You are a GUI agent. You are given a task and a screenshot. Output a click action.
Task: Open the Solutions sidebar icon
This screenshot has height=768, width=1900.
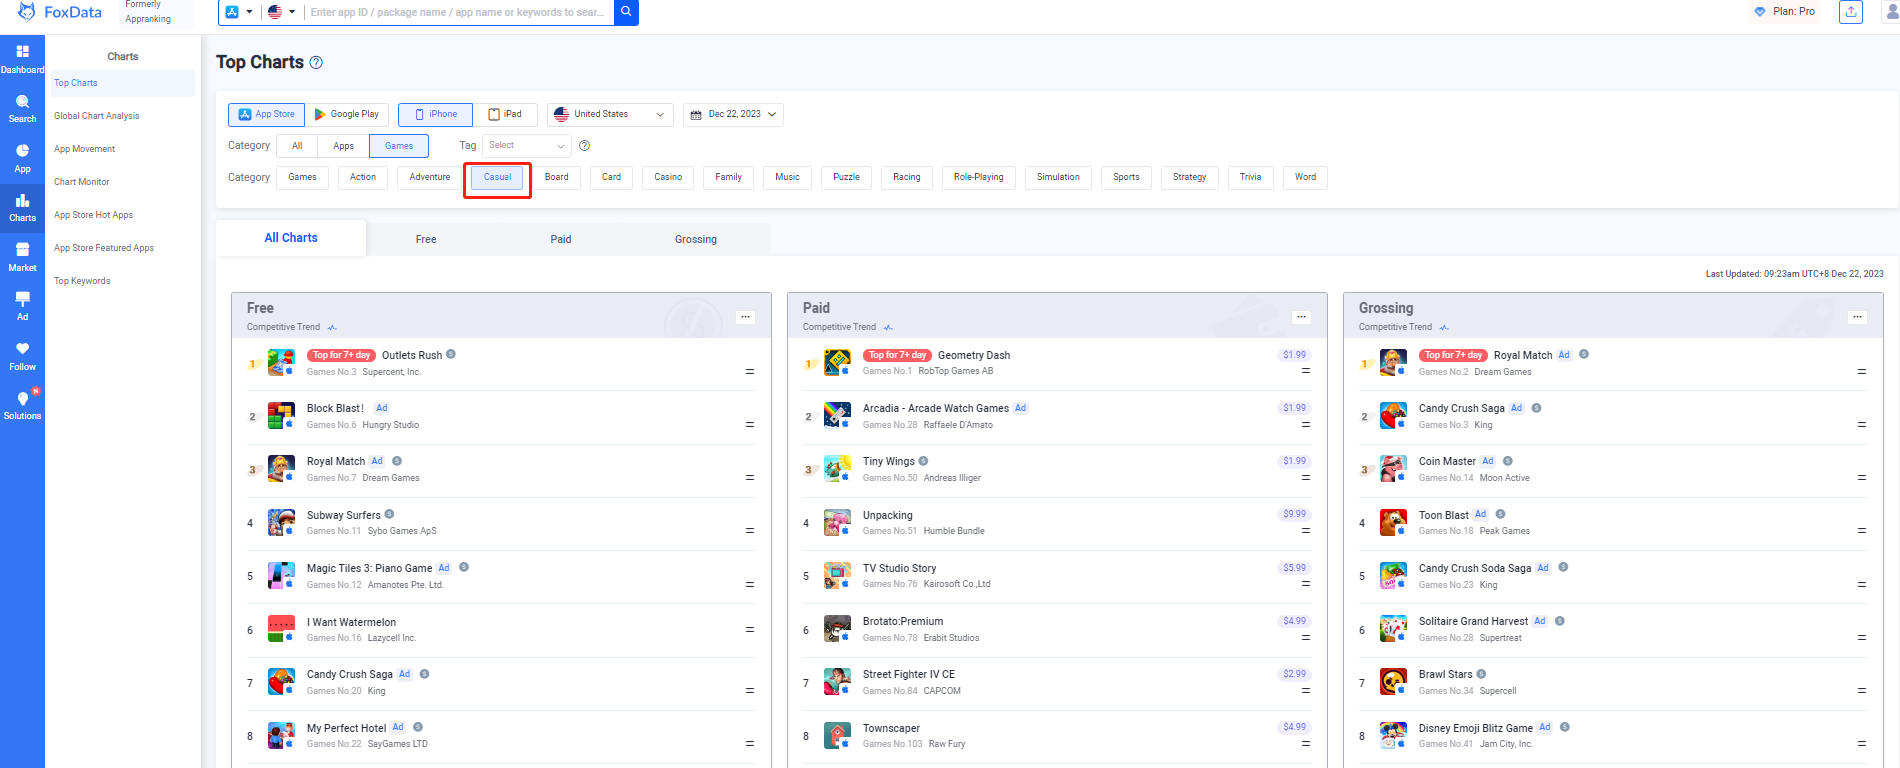22,405
